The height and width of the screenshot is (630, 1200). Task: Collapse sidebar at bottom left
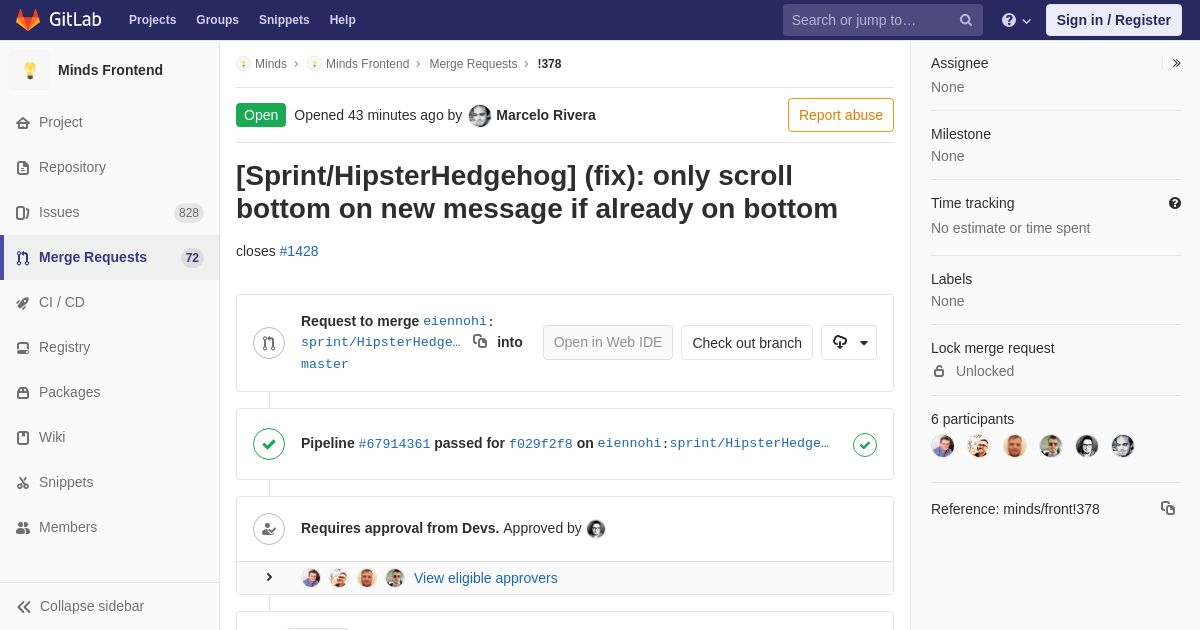(x=80, y=606)
